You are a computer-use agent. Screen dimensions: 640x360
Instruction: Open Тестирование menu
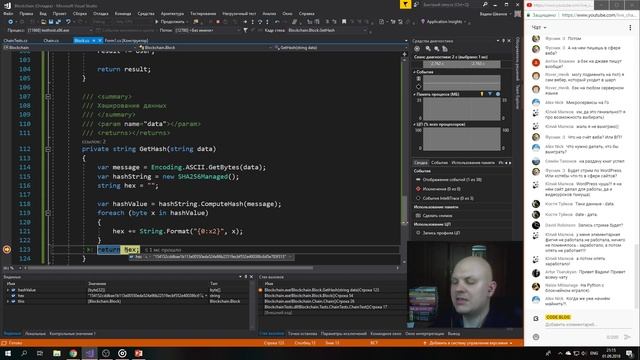tap(203, 13)
